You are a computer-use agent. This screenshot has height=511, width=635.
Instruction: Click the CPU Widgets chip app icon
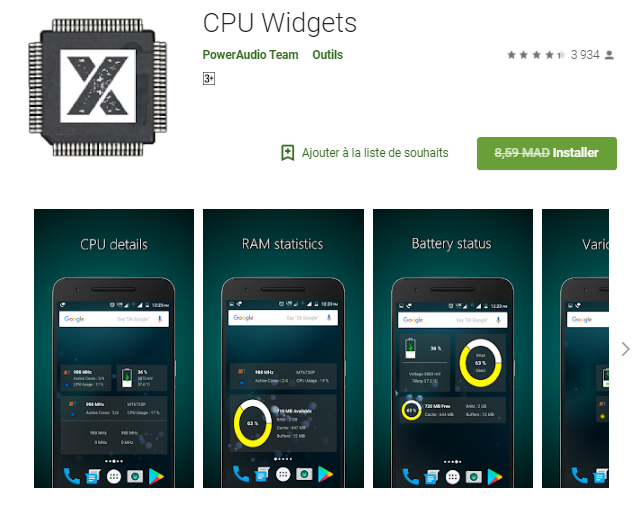point(98,87)
